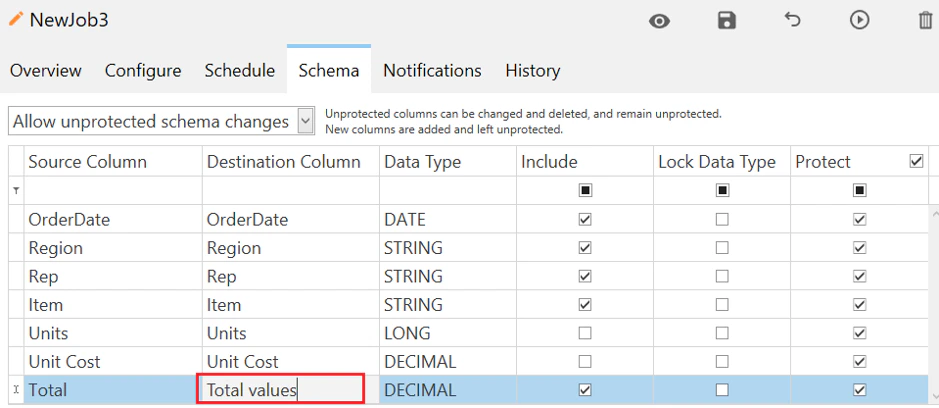
Task: Uncheck Include for Item row
Action: pyautogui.click(x=585, y=304)
